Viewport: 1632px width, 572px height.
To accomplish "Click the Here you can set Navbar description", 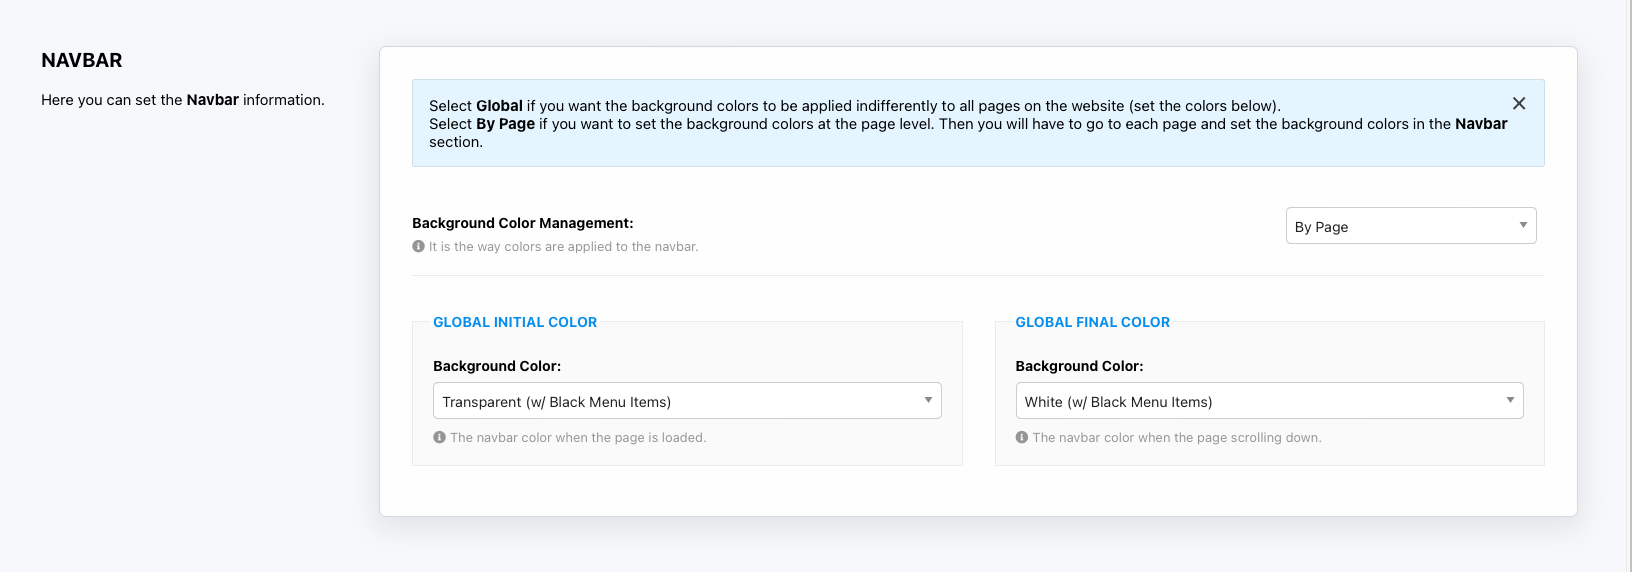I will 182,100.
